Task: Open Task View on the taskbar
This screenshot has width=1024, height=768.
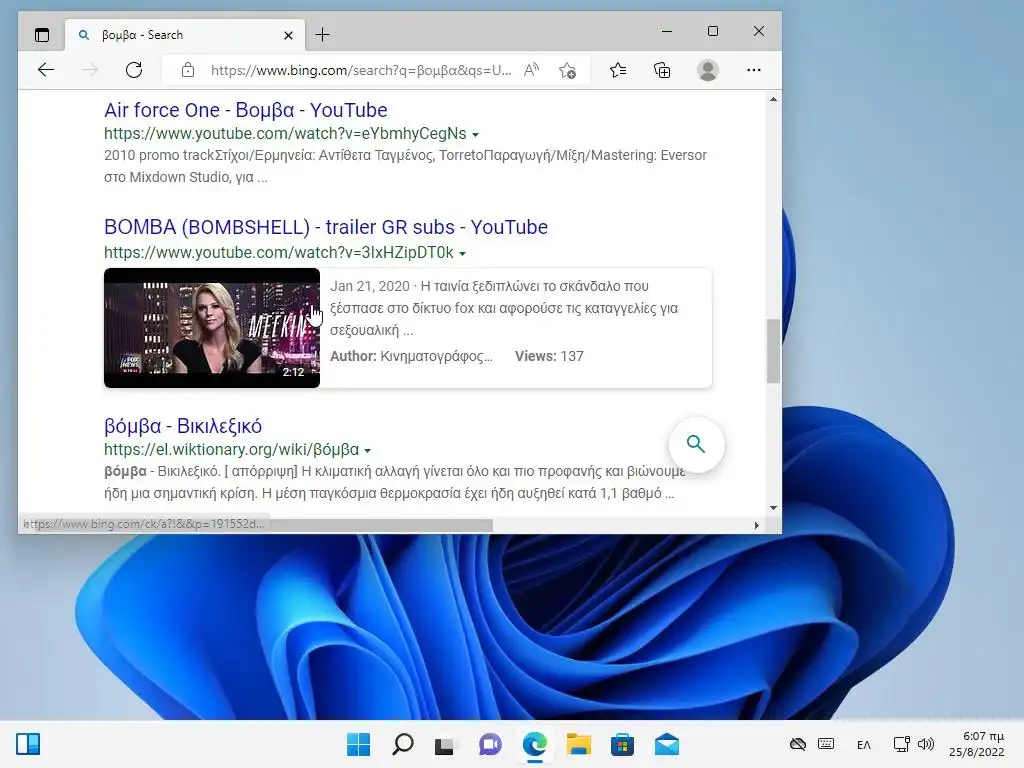Action: tap(445, 745)
